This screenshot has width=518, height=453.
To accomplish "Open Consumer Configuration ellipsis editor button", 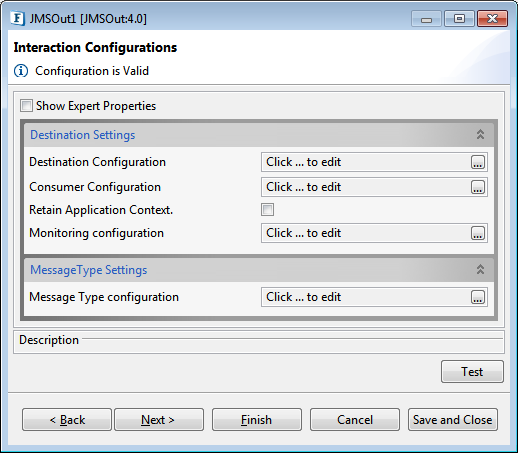I will pyautogui.click(x=478, y=187).
